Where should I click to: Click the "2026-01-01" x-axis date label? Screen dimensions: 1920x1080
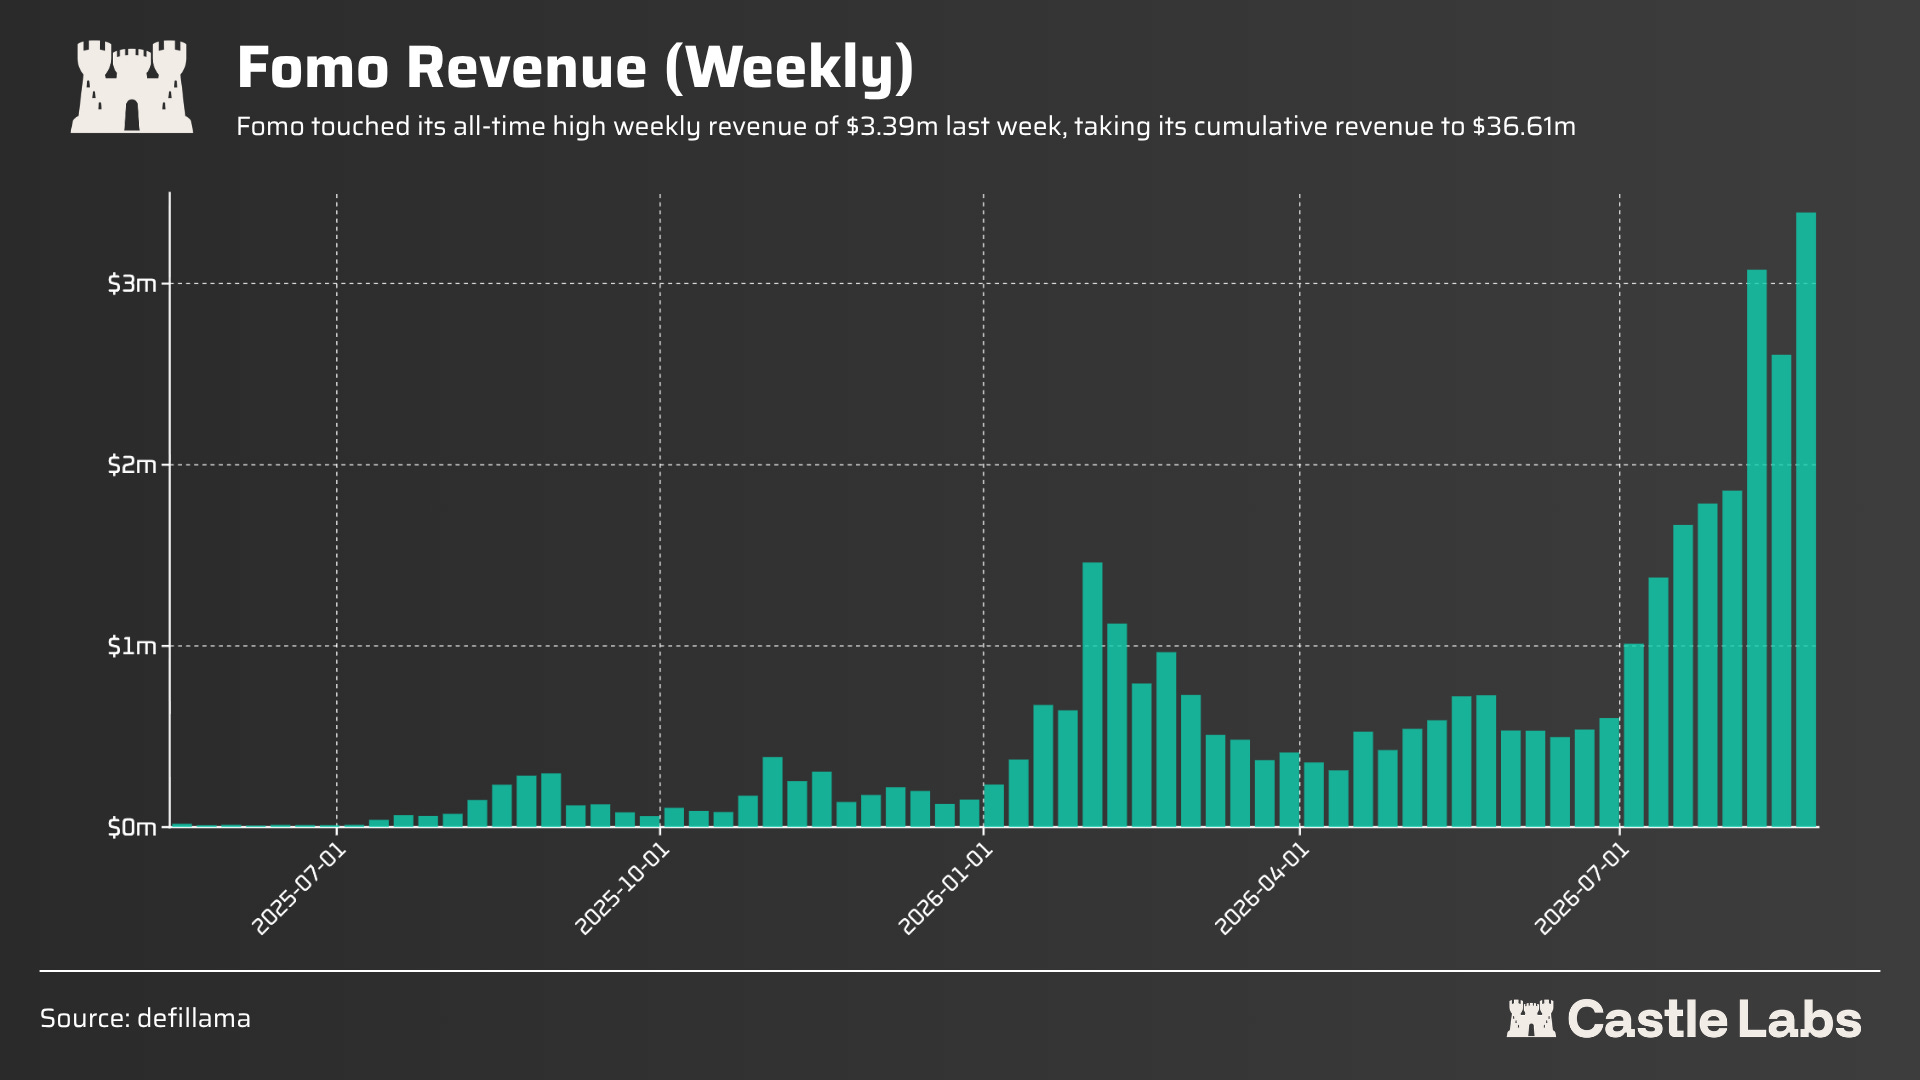(x=945, y=889)
